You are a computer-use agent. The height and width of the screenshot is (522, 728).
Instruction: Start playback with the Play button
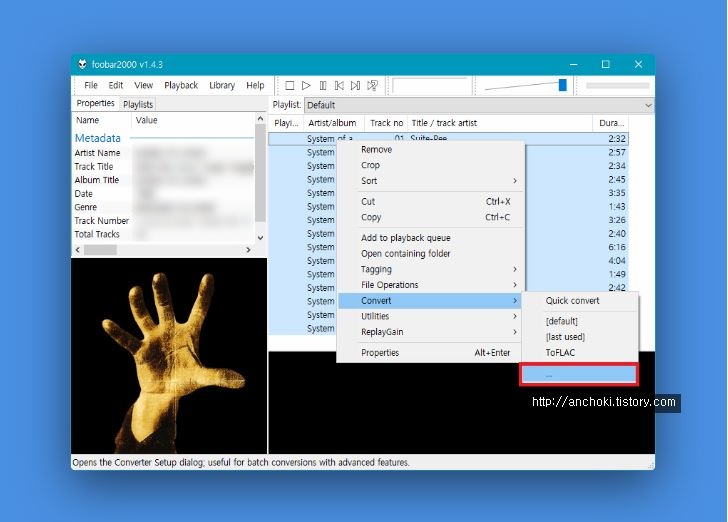pyautogui.click(x=306, y=85)
